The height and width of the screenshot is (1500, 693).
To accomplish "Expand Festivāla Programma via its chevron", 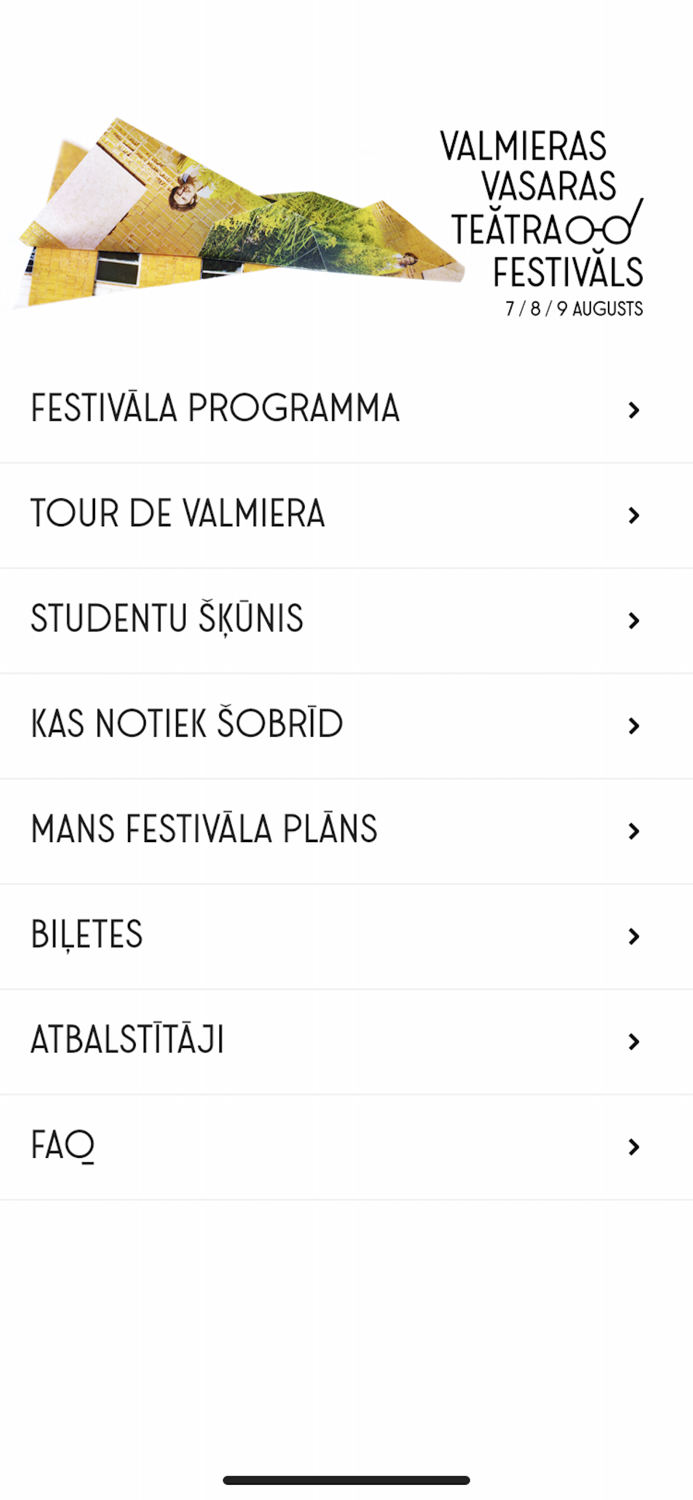I will click(634, 410).
